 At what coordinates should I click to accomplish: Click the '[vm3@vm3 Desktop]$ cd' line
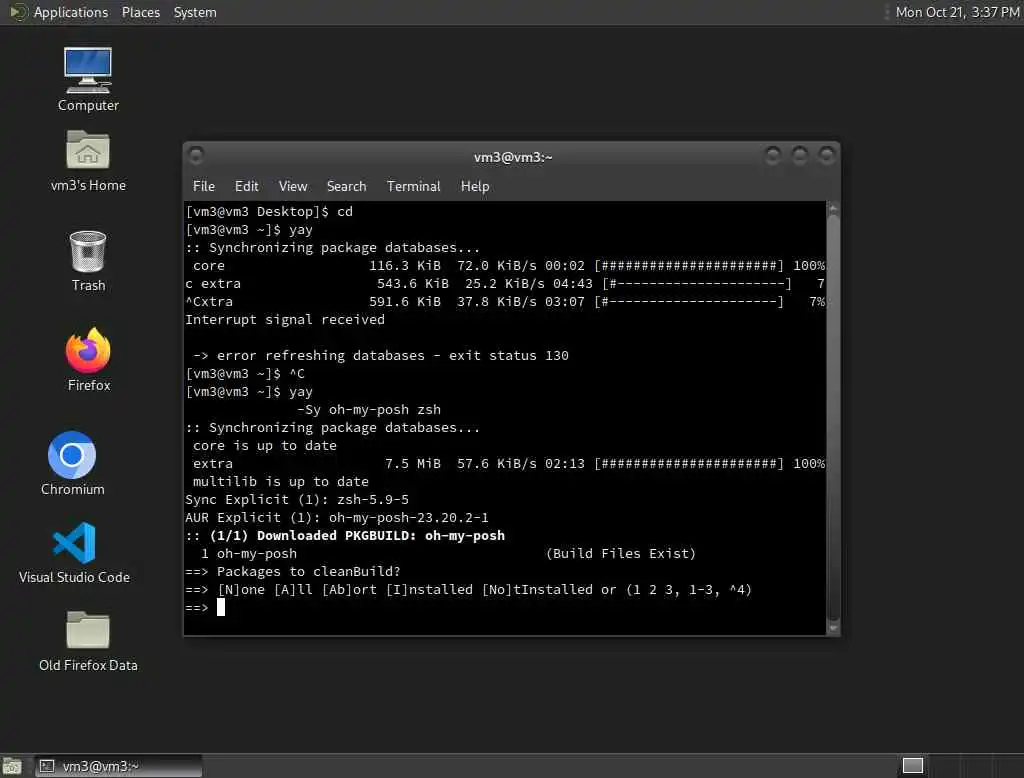click(269, 212)
